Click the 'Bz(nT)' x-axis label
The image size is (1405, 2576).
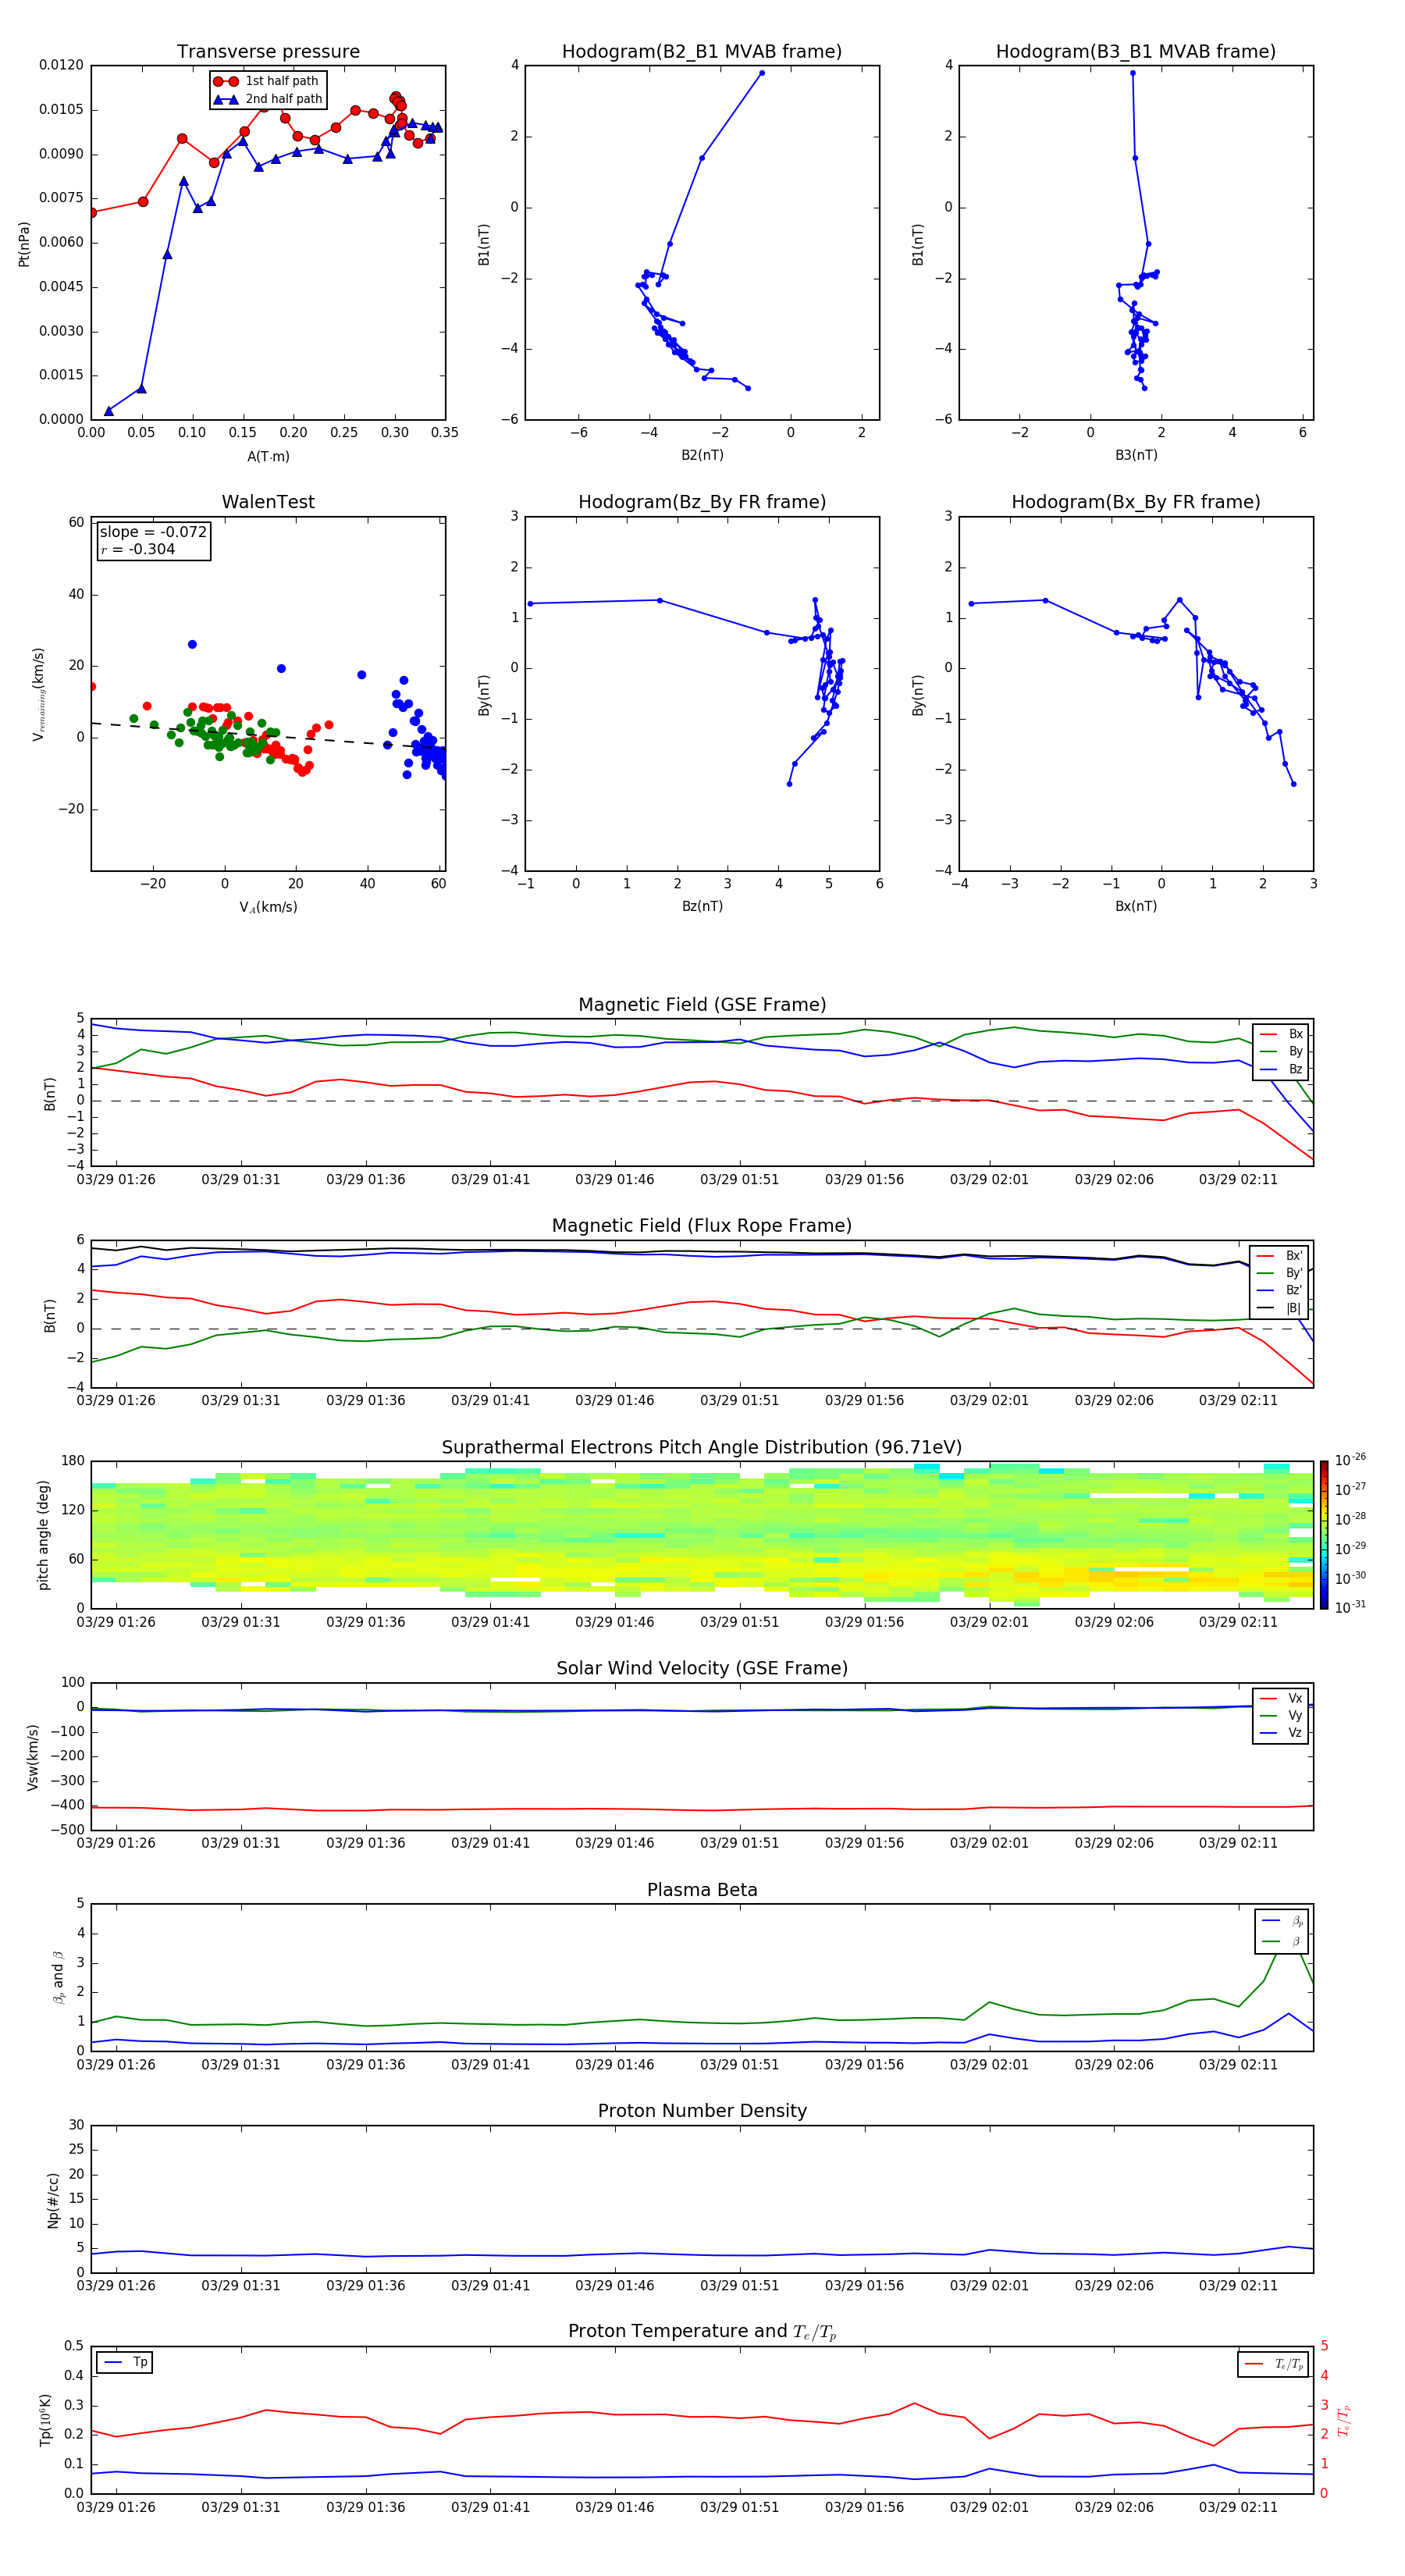[702, 906]
